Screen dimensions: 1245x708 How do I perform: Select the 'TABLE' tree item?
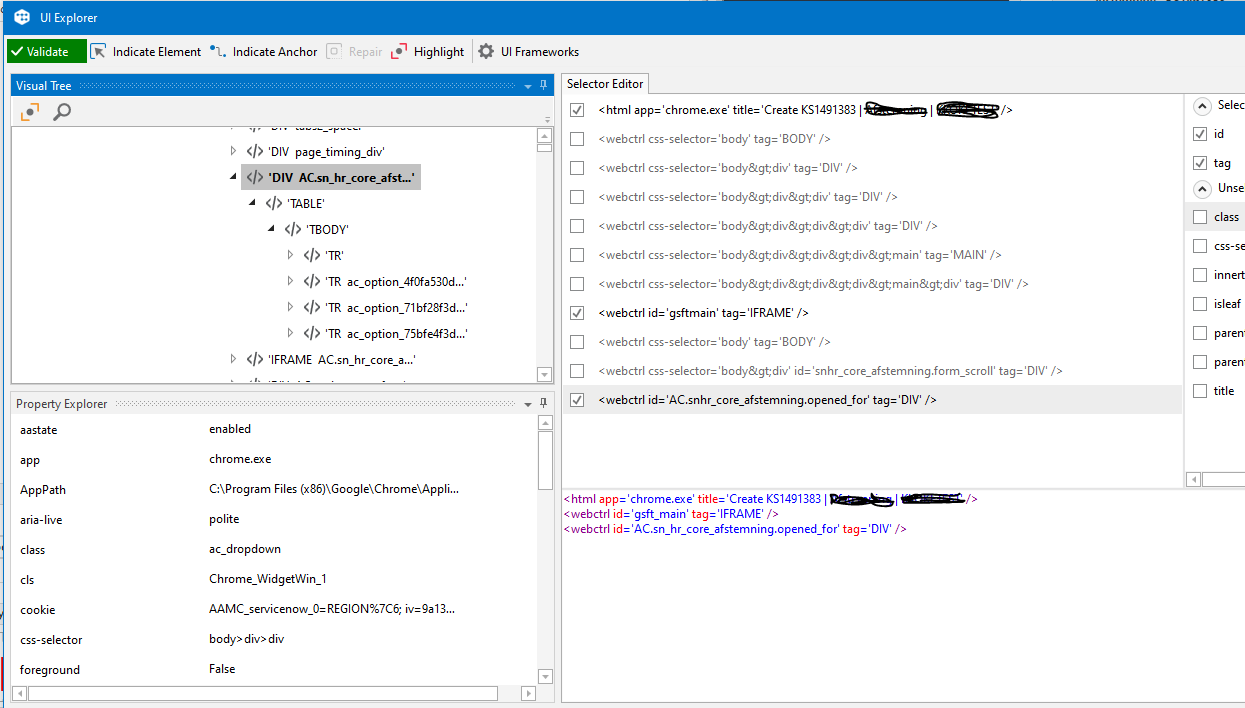[307, 203]
